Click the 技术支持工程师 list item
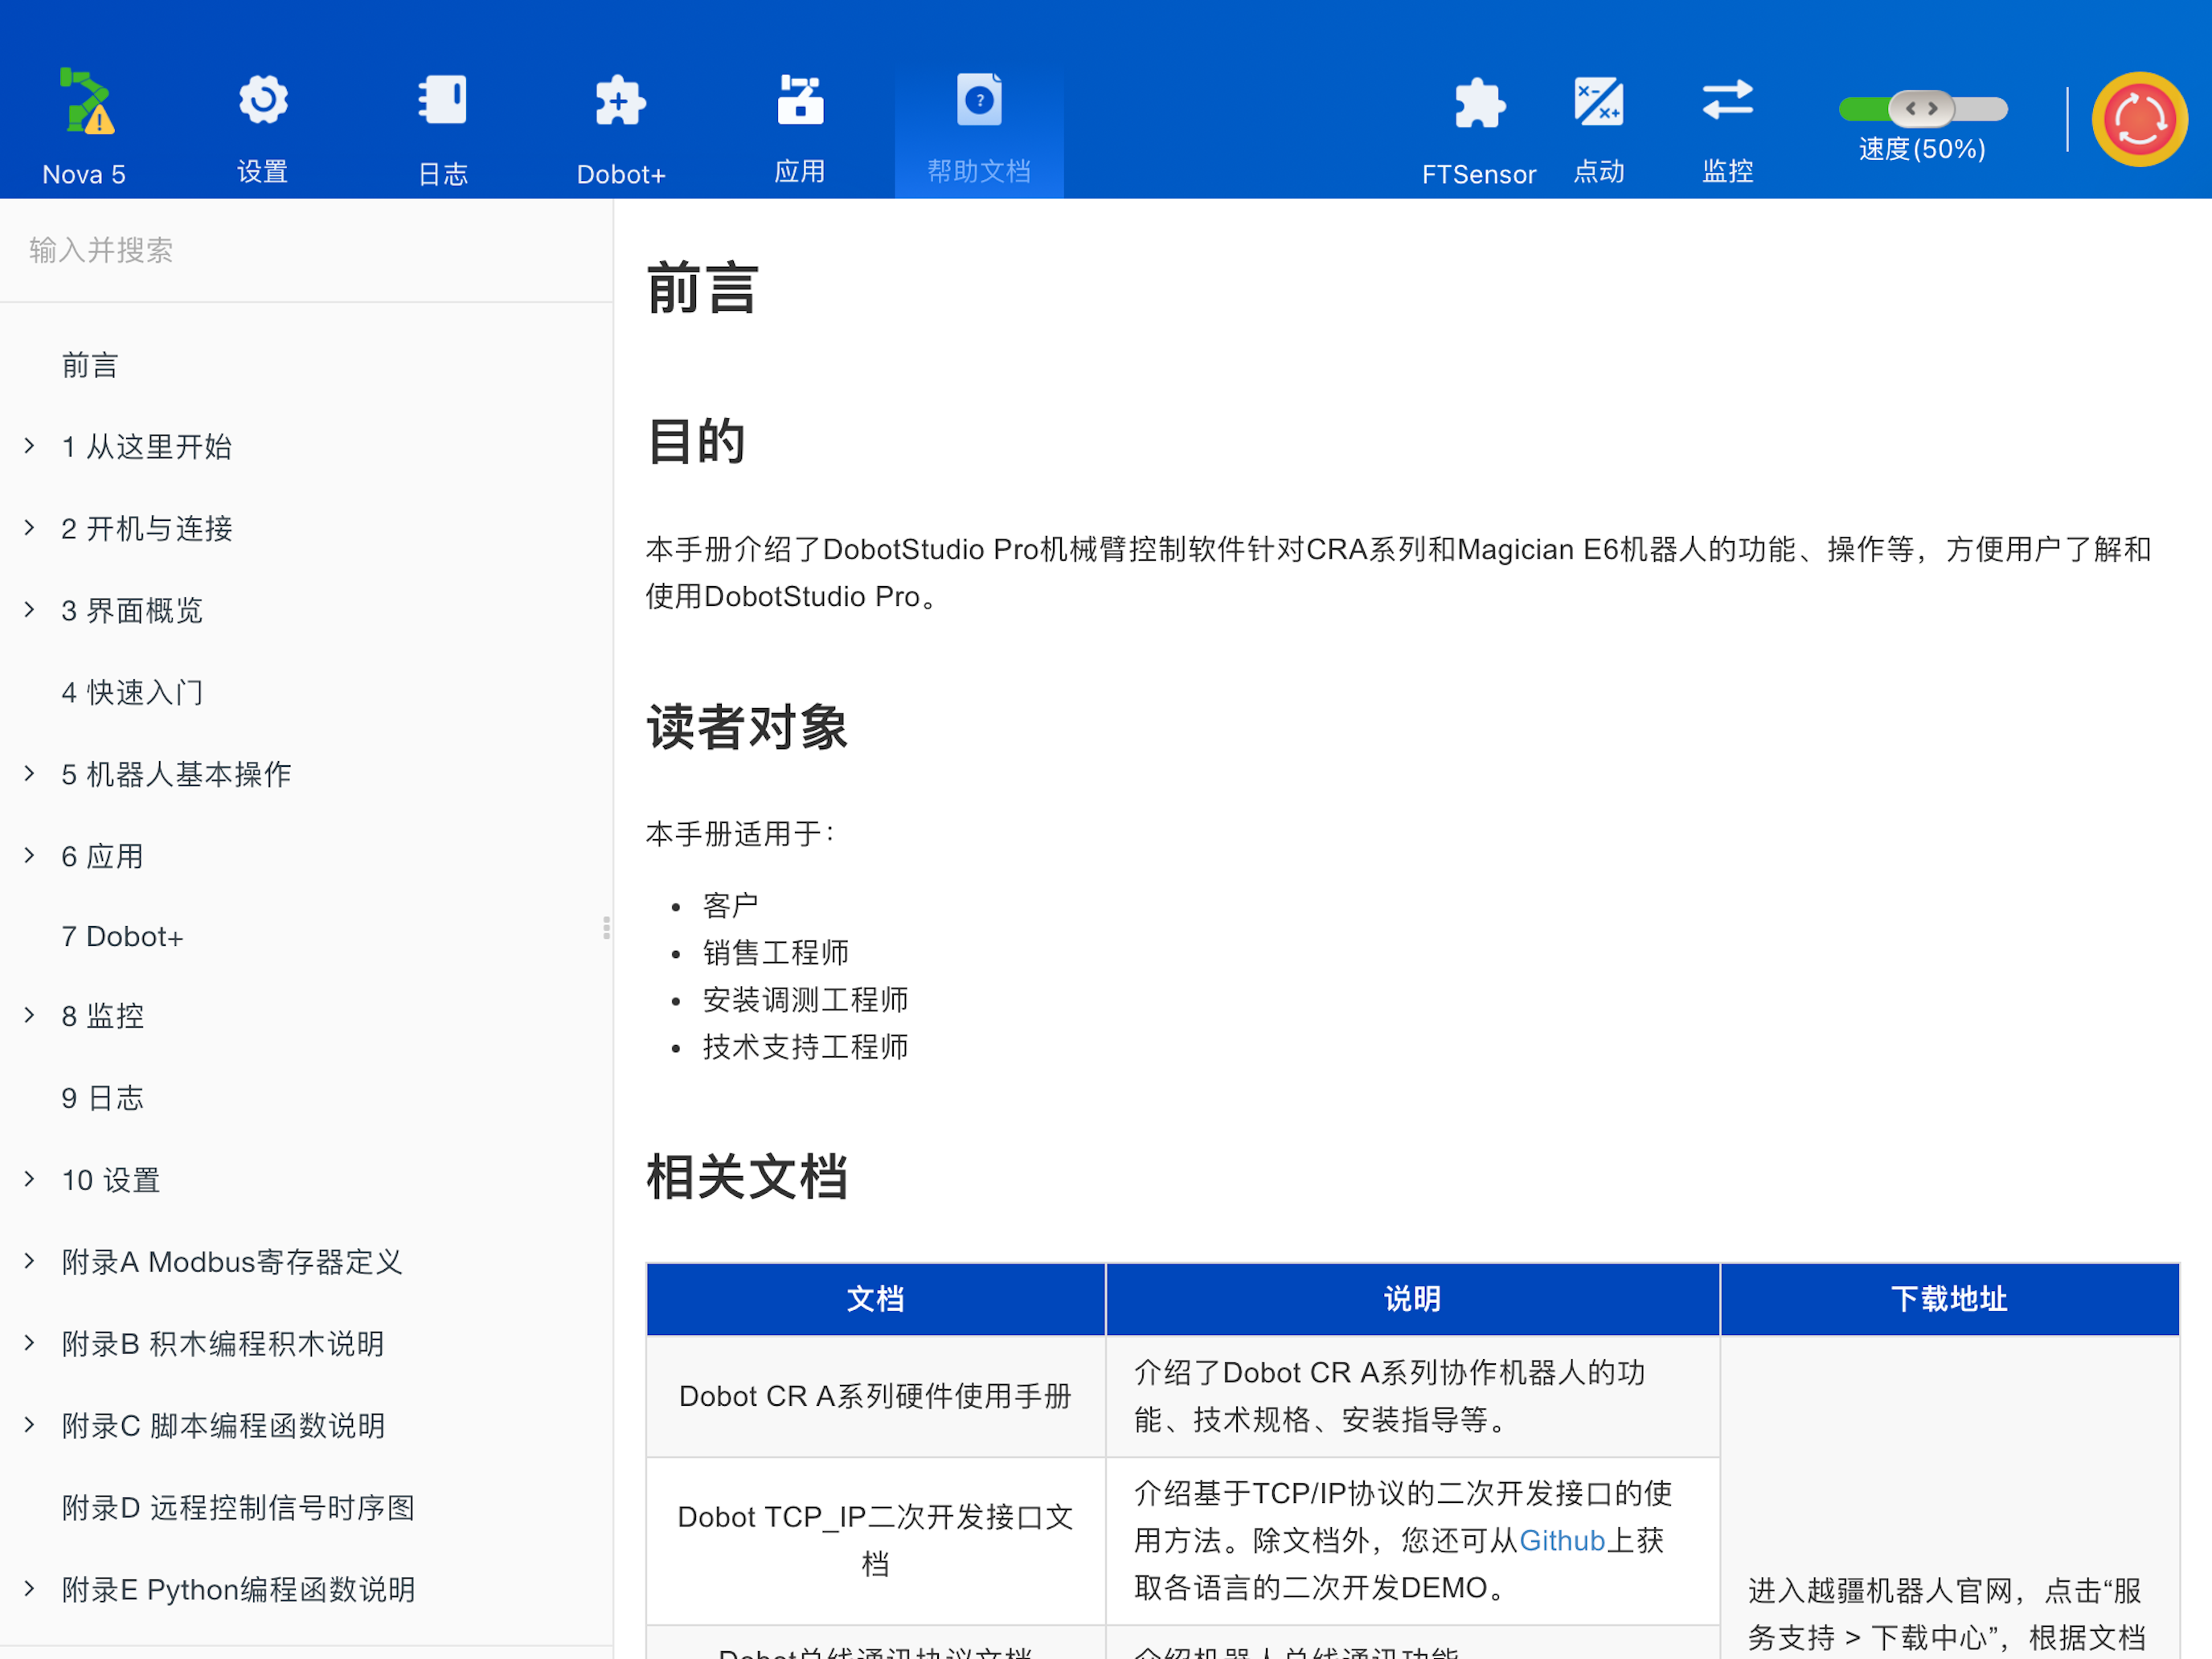The width and height of the screenshot is (2212, 1659). (x=806, y=1047)
